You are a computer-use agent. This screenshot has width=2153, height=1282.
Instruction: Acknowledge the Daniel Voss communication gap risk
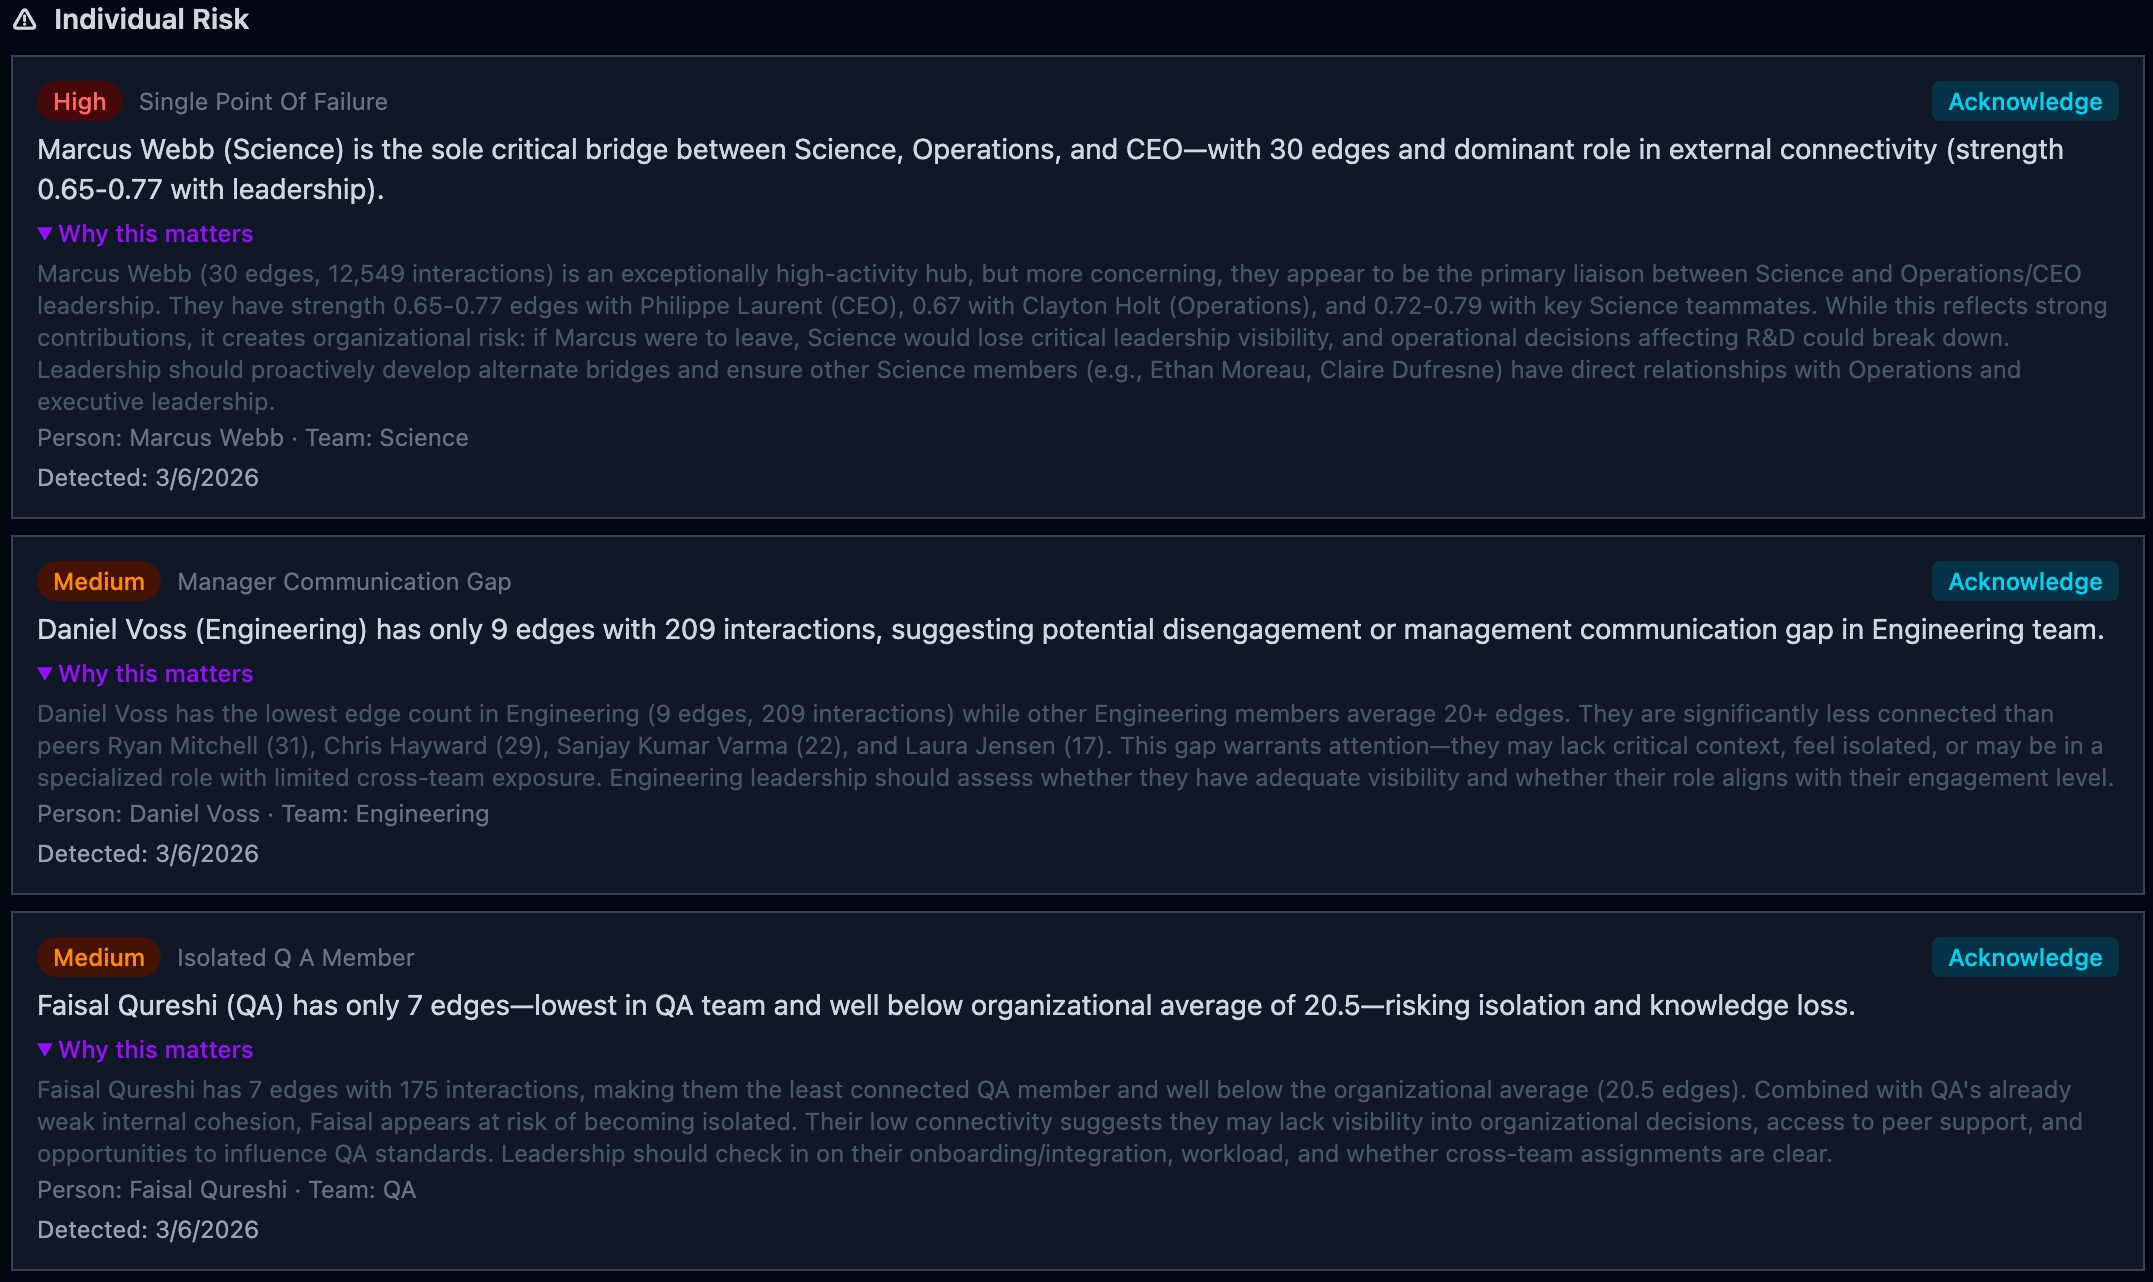pos(2024,582)
